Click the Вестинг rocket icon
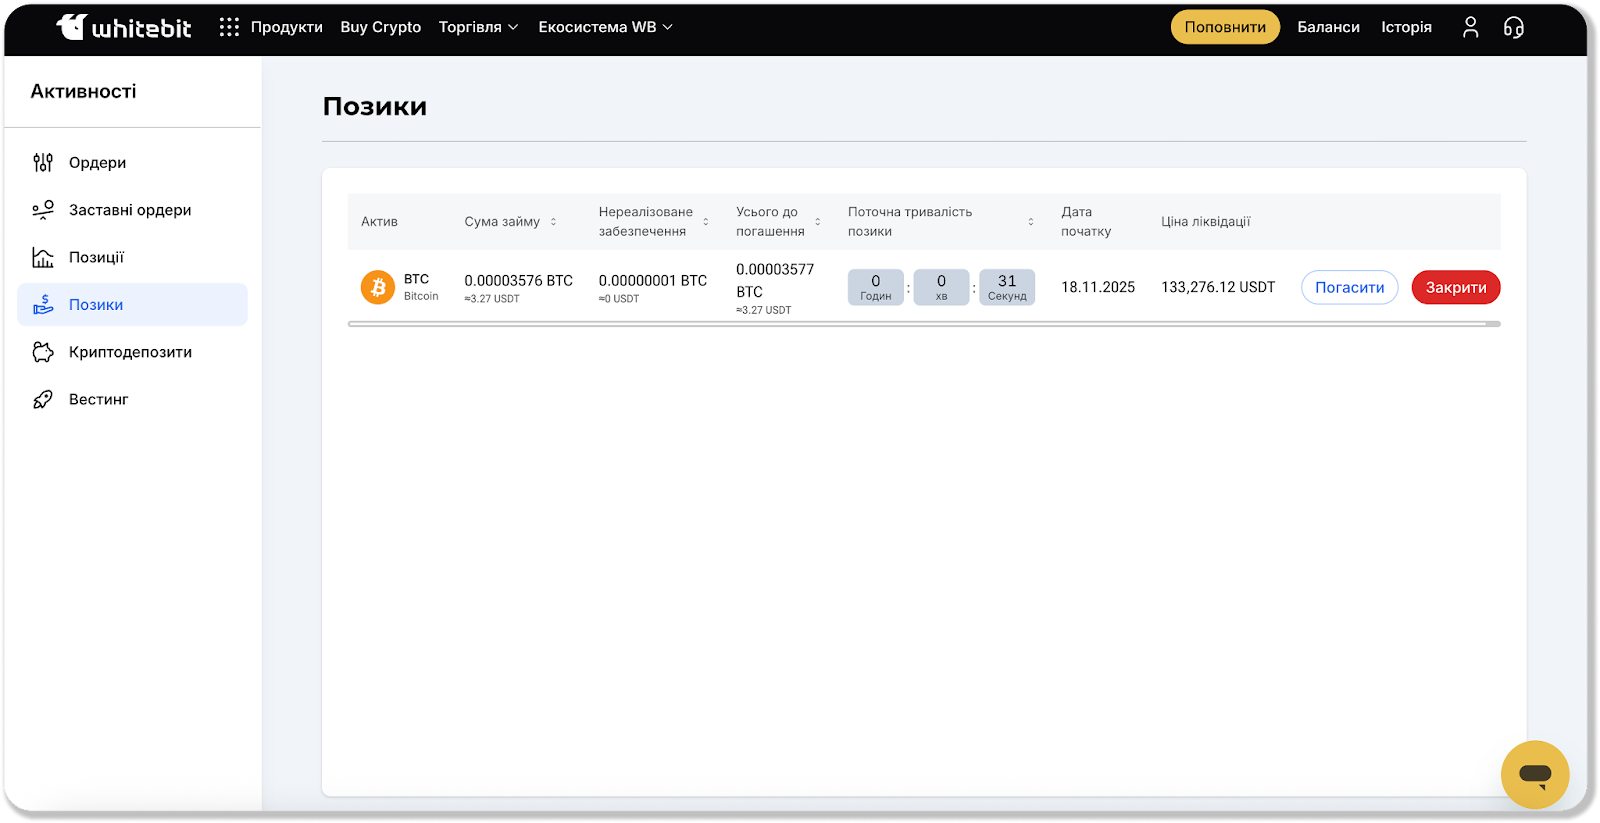 43,400
